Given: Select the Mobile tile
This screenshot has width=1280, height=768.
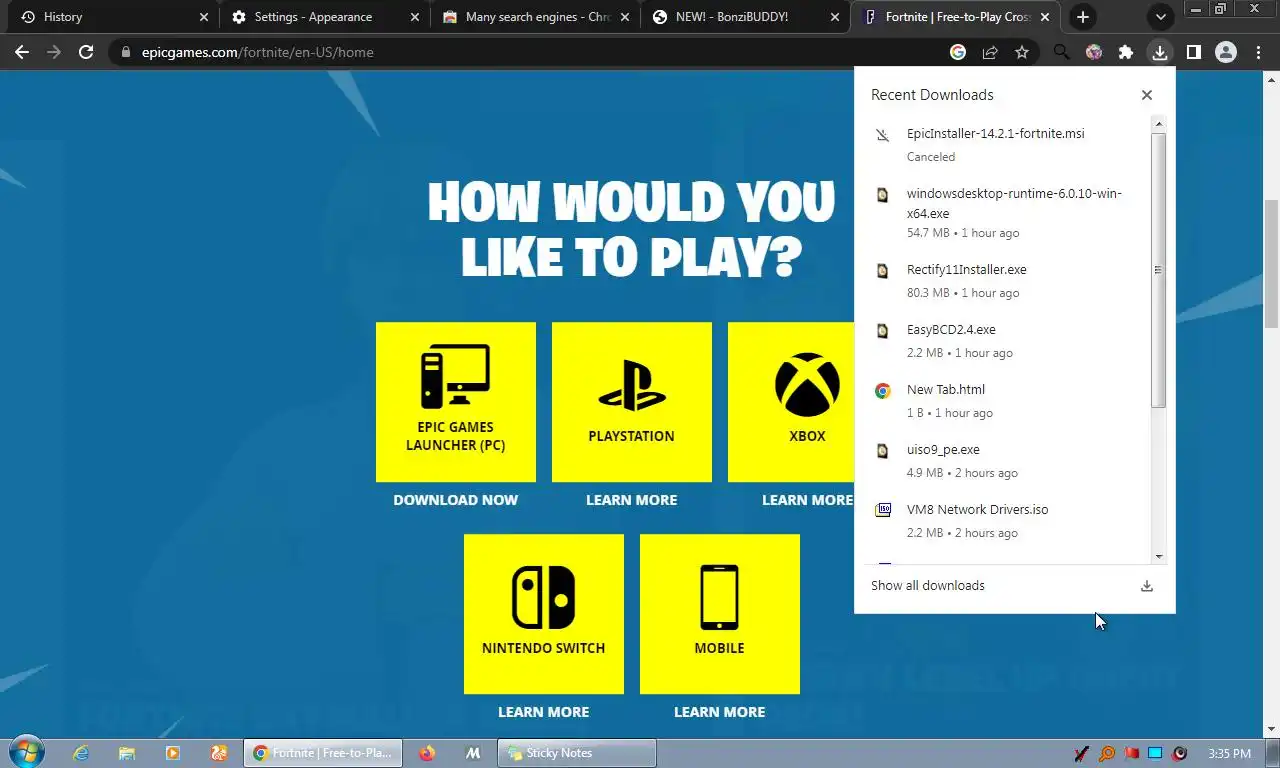Looking at the screenshot, I should (x=720, y=614).
